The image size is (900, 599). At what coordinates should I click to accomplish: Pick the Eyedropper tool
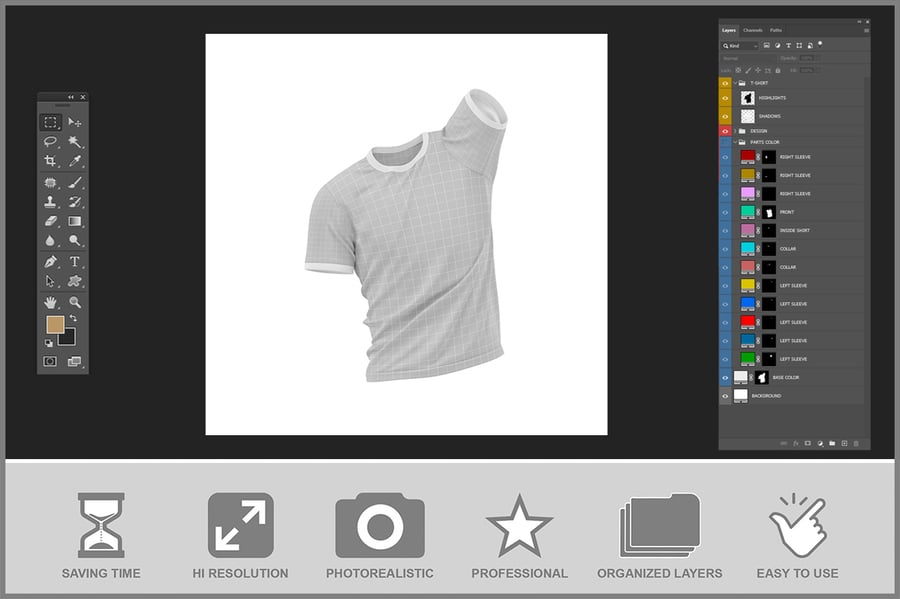(75, 161)
